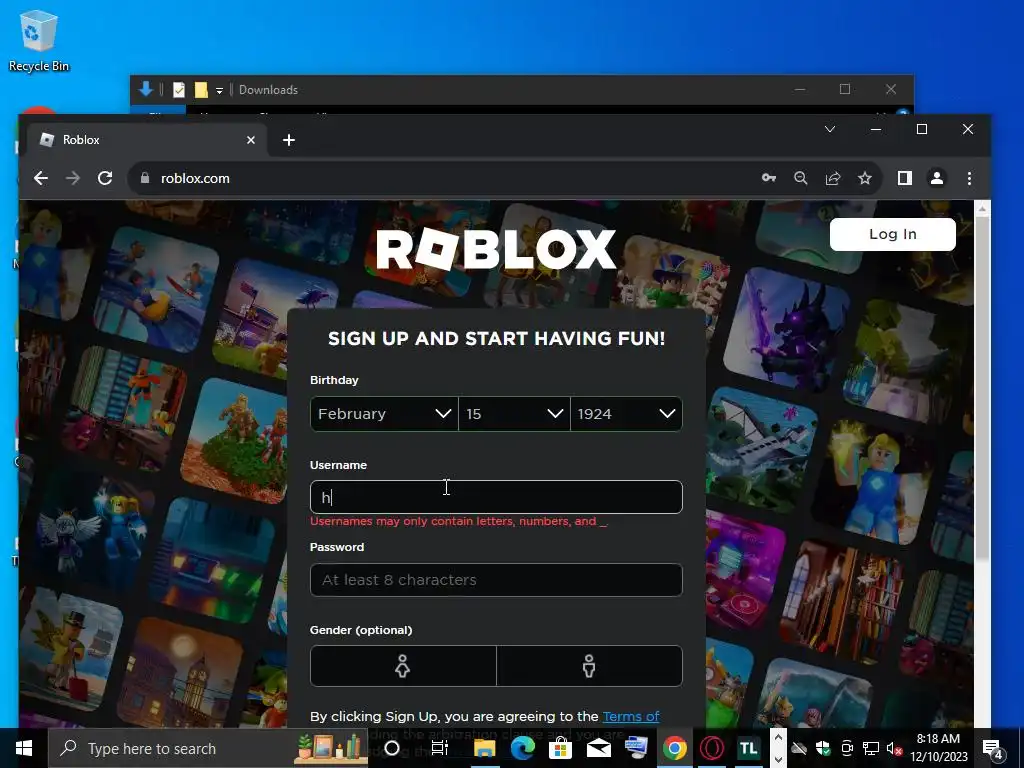Click the forward navigation arrow
The height and width of the screenshot is (768, 1024).
click(x=72, y=178)
